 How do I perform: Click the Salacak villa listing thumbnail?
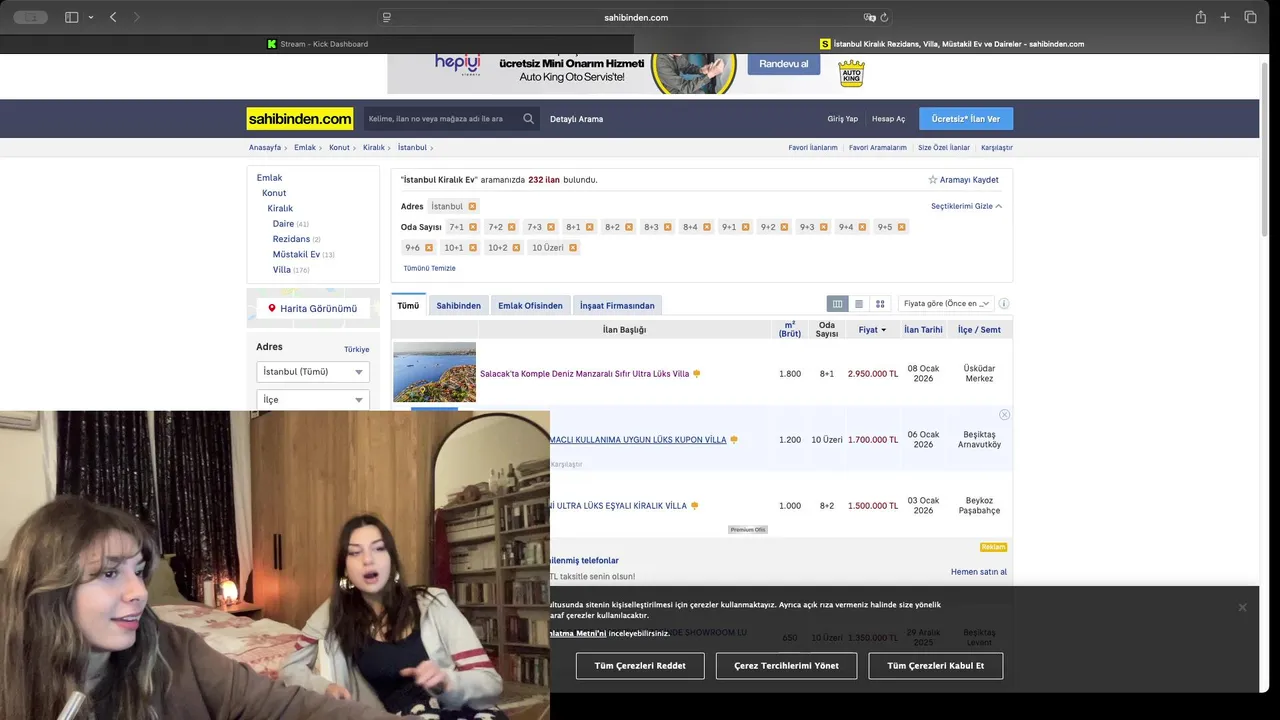pyautogui.click(x=434, y=372)
